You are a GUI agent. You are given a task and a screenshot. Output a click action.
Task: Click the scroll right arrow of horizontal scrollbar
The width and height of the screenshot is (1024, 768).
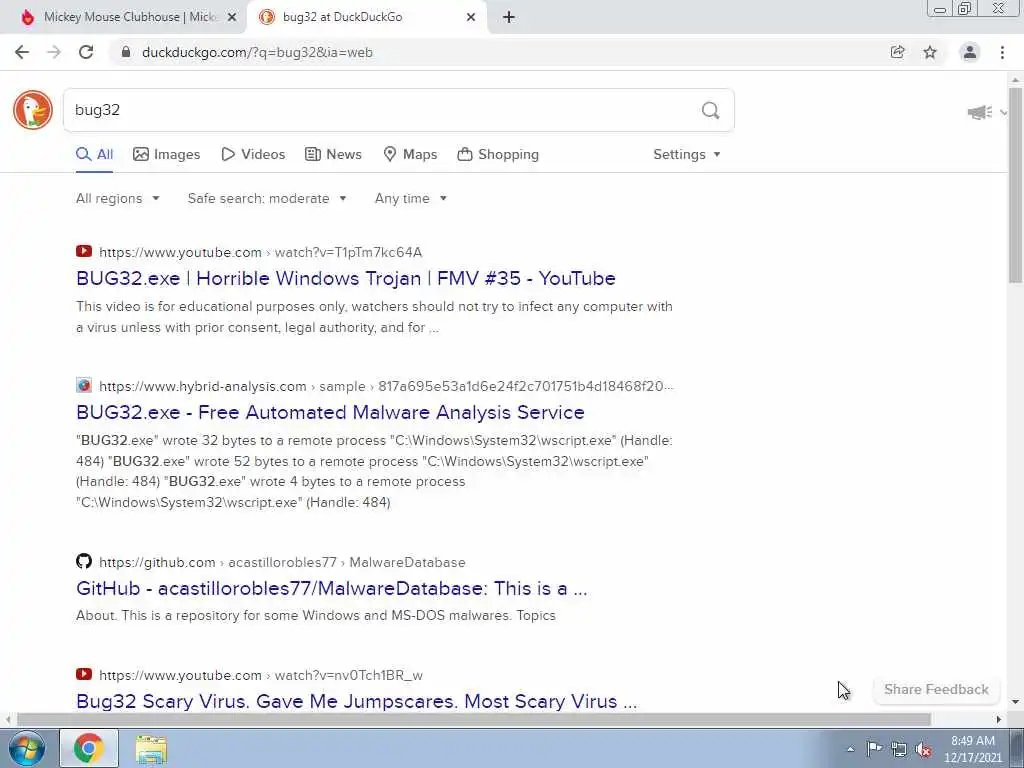click(999, 719)
